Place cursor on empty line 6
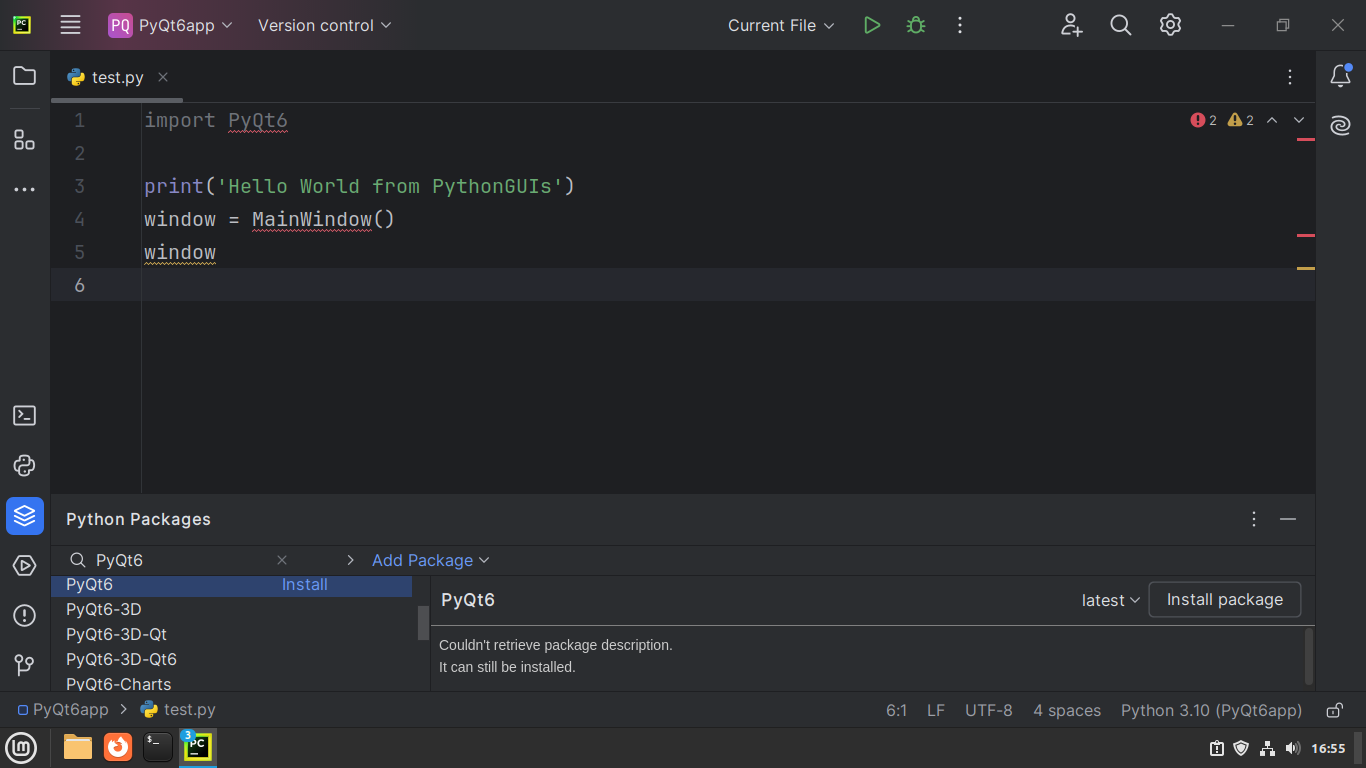 coord(728,285)
